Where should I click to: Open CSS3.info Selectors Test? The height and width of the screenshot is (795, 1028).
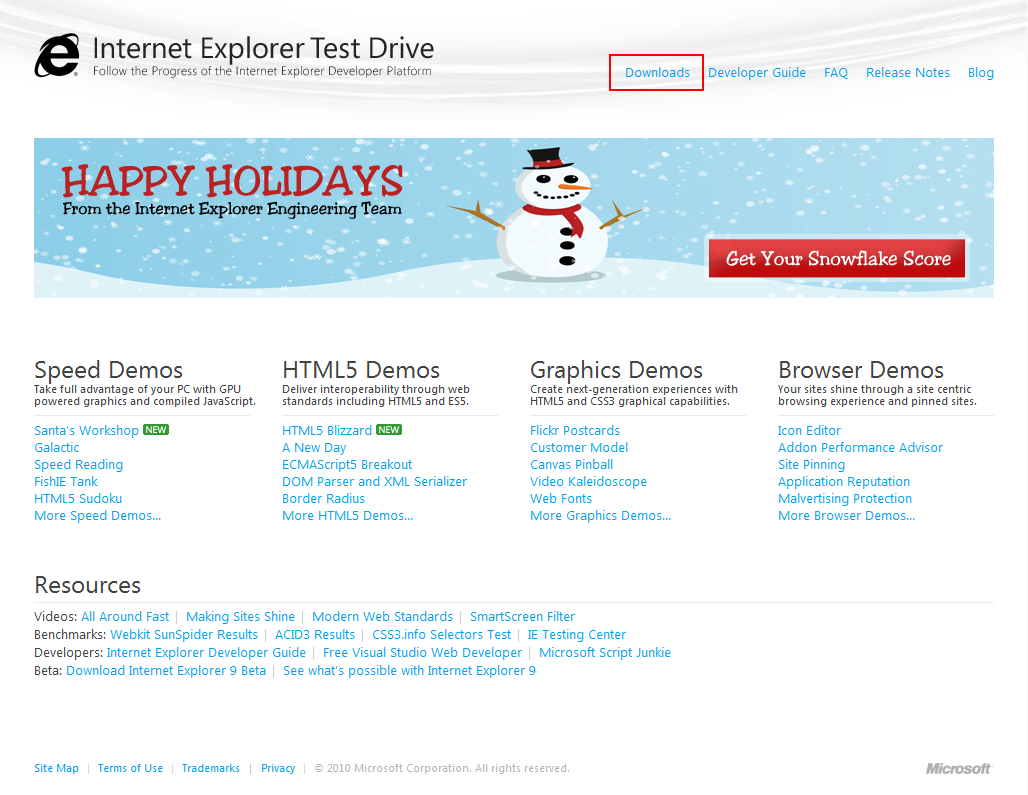pyautogui.click(x=441, y=634)
